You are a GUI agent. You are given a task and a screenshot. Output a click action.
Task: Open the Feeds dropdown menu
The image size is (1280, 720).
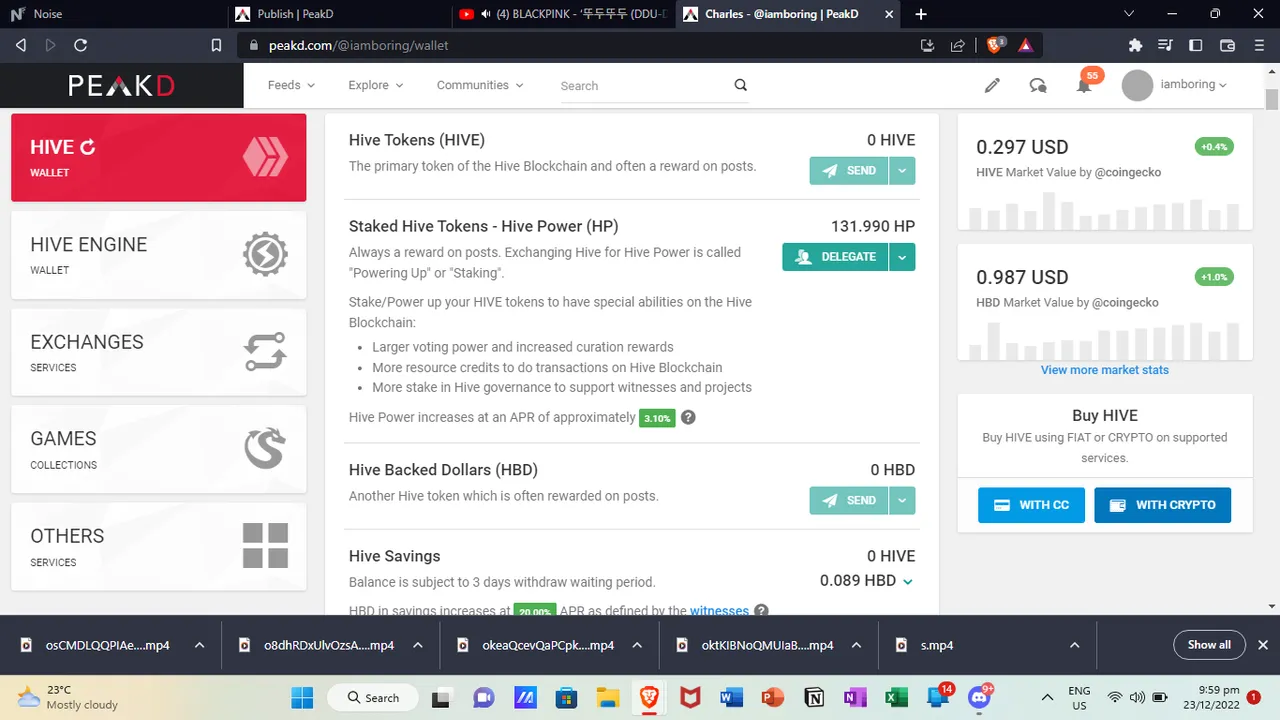(x=291, y=85)
